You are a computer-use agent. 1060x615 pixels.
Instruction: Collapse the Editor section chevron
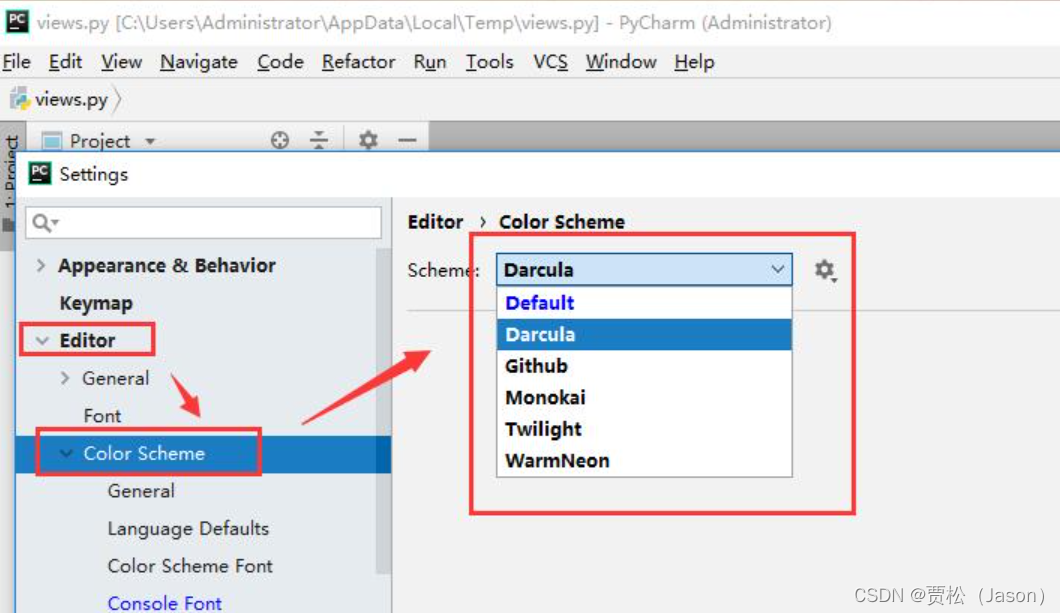click(x=42, y=341)
